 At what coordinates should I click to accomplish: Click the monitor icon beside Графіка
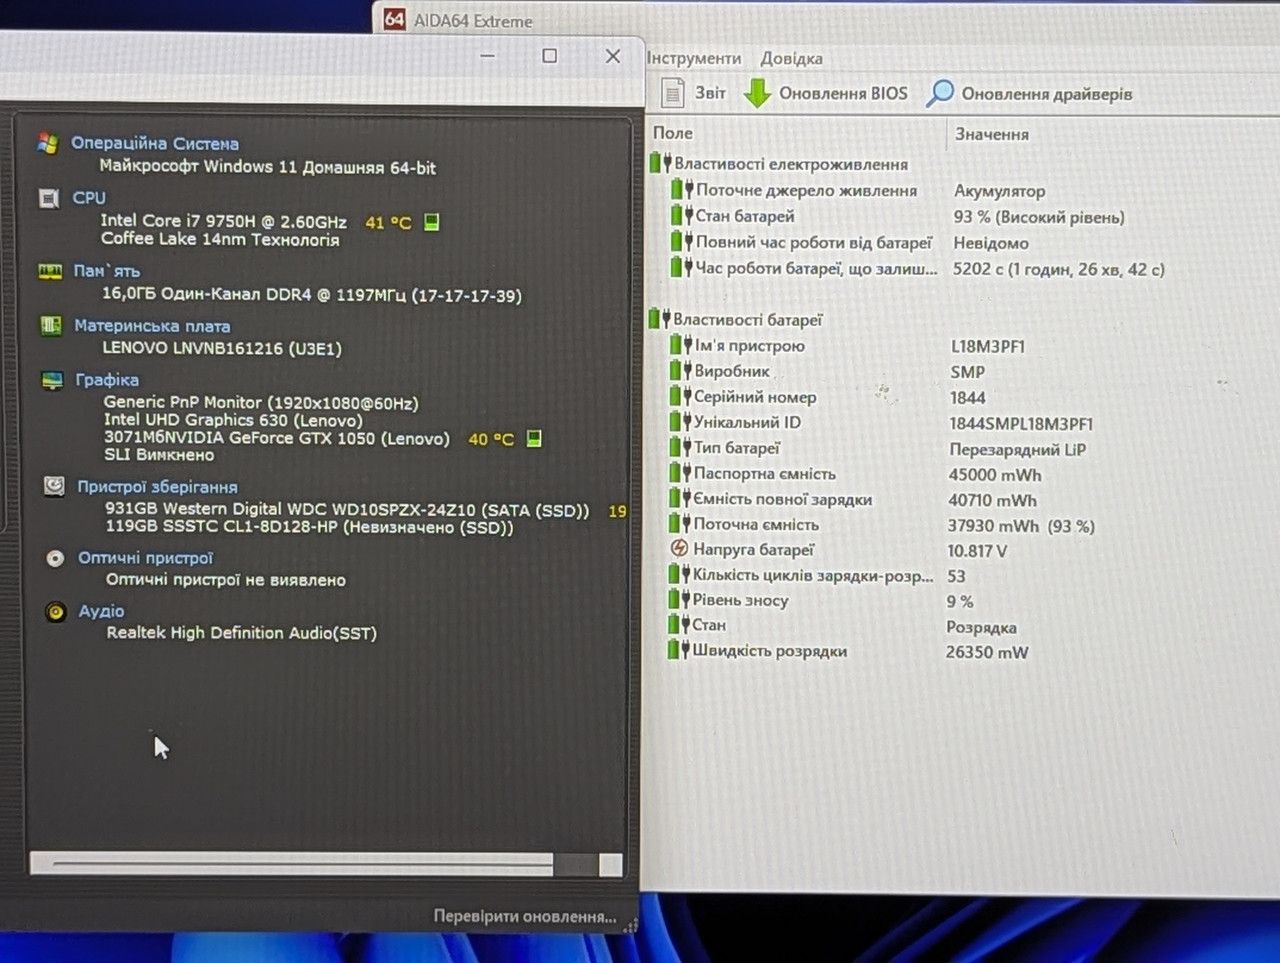[x=52, y=380]
